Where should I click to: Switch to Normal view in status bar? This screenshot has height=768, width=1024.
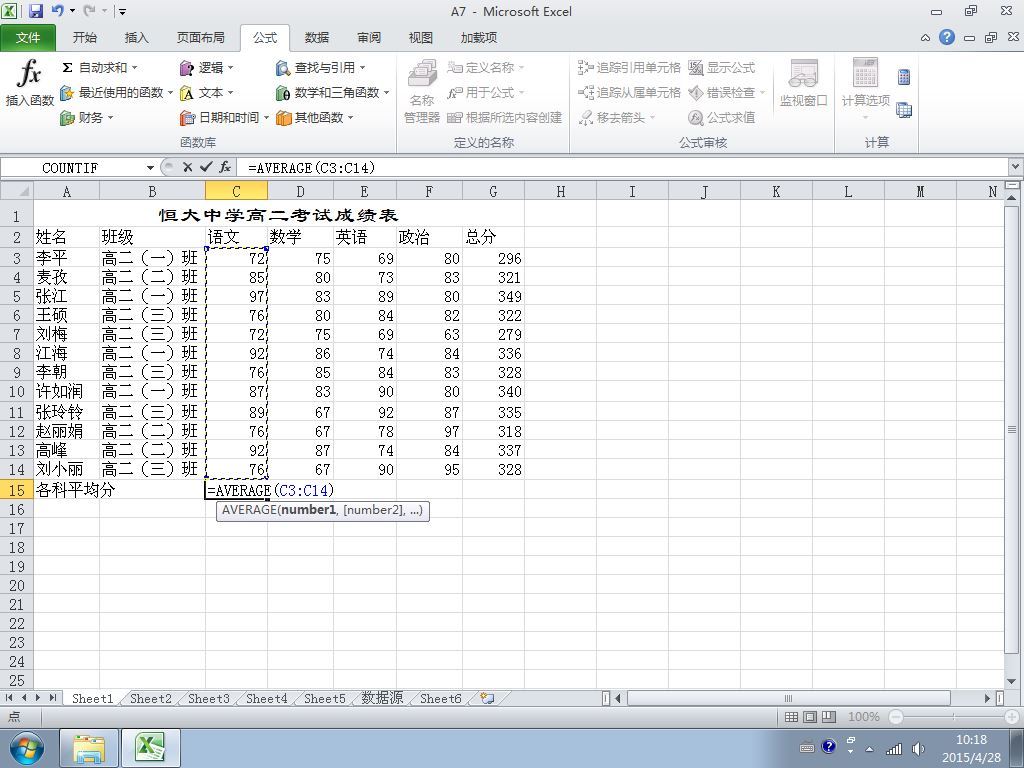coord(791,717)
